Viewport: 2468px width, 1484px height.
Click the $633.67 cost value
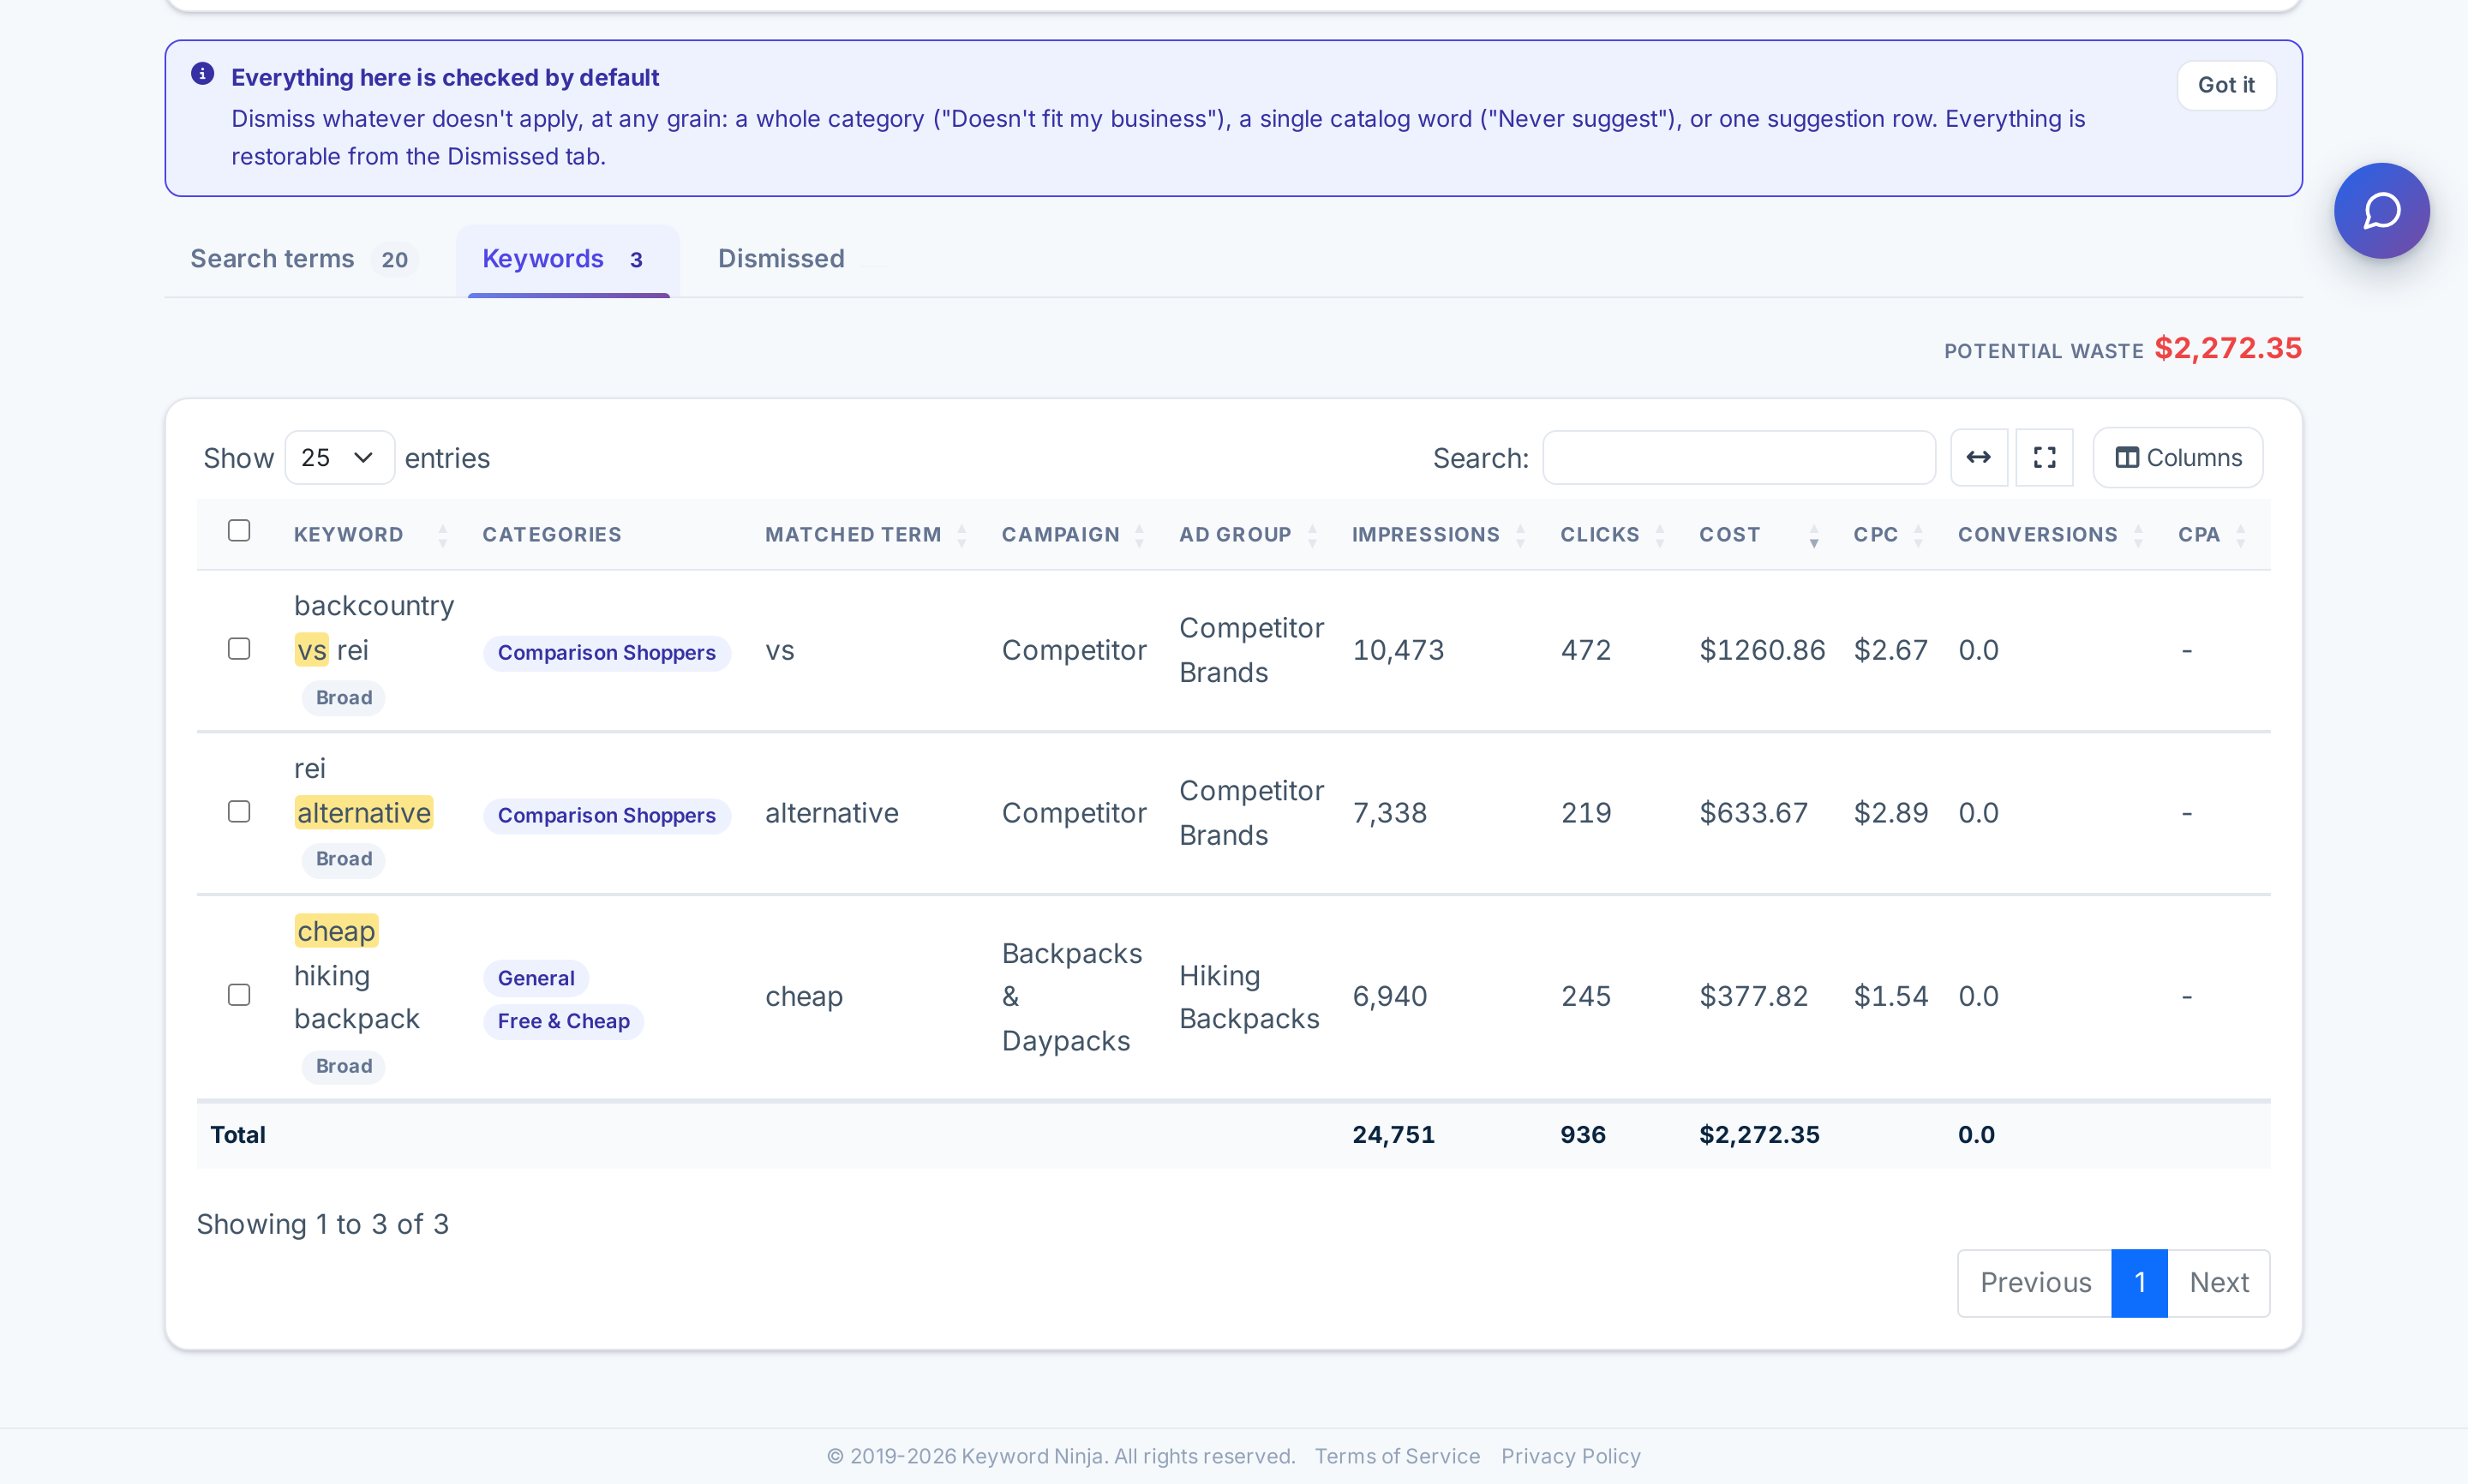point(1754,813)
